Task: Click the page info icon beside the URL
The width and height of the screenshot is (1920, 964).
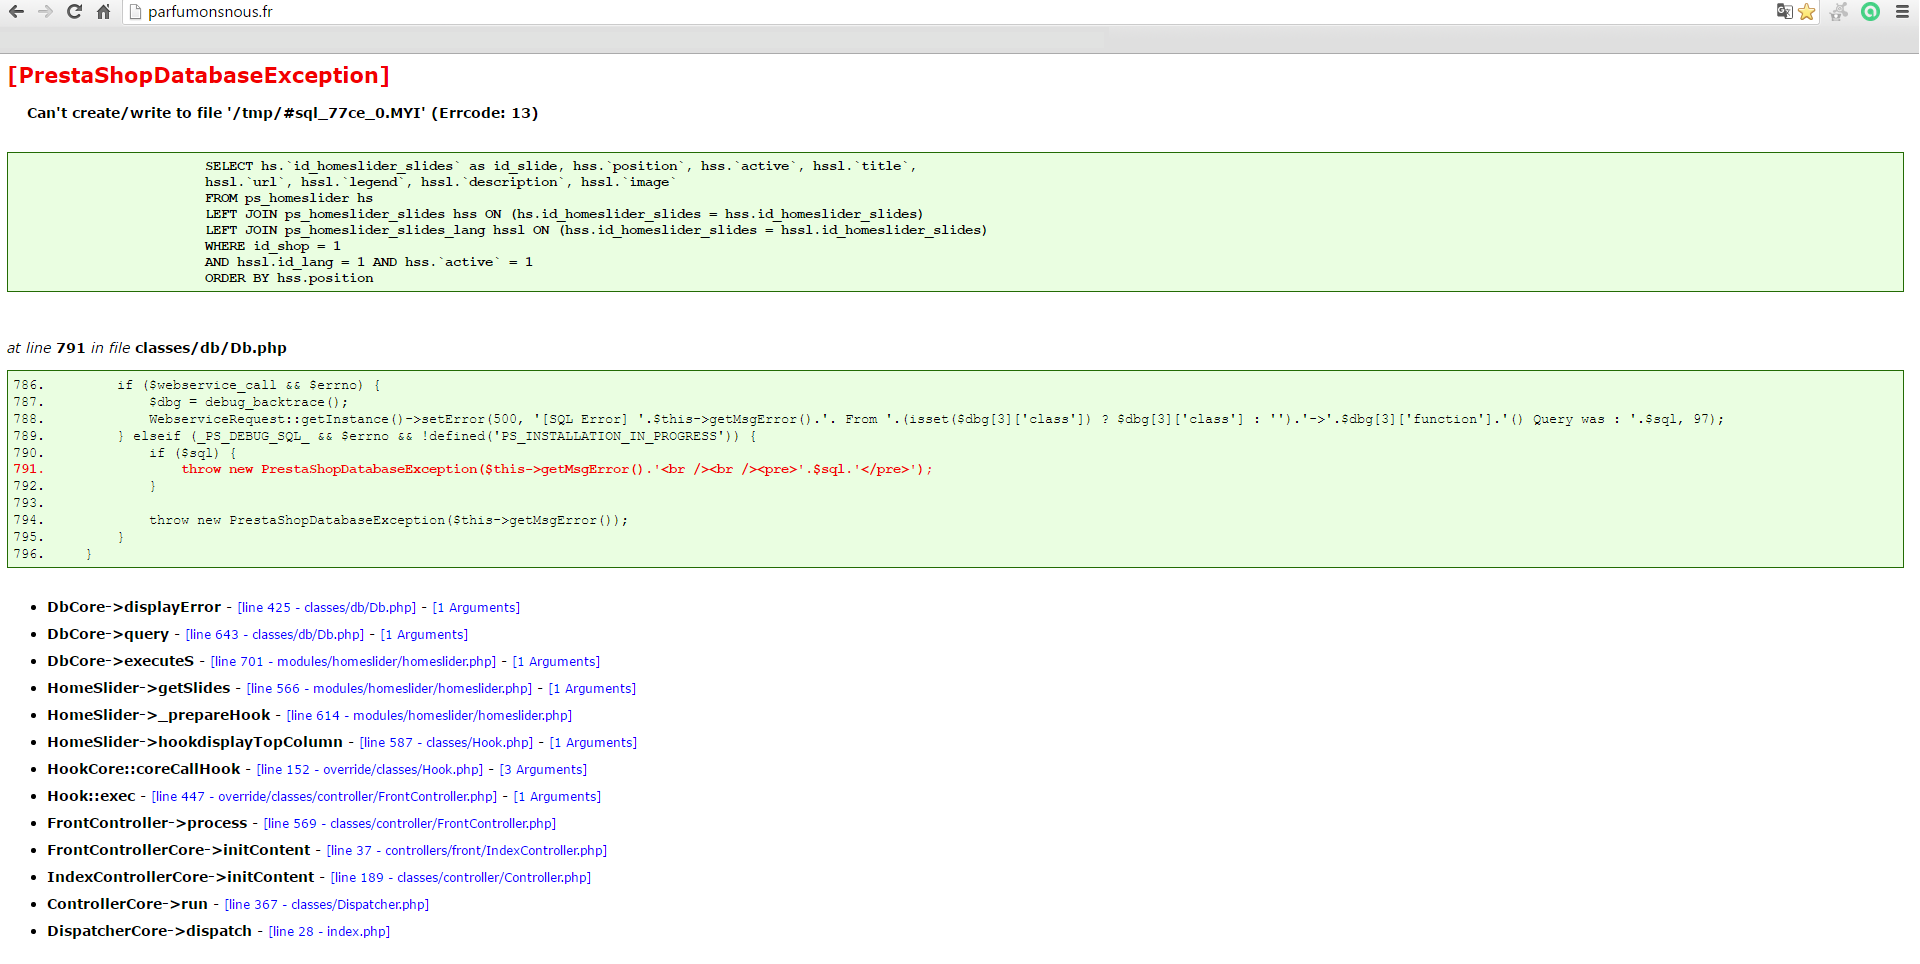Action: click(136, 12)
